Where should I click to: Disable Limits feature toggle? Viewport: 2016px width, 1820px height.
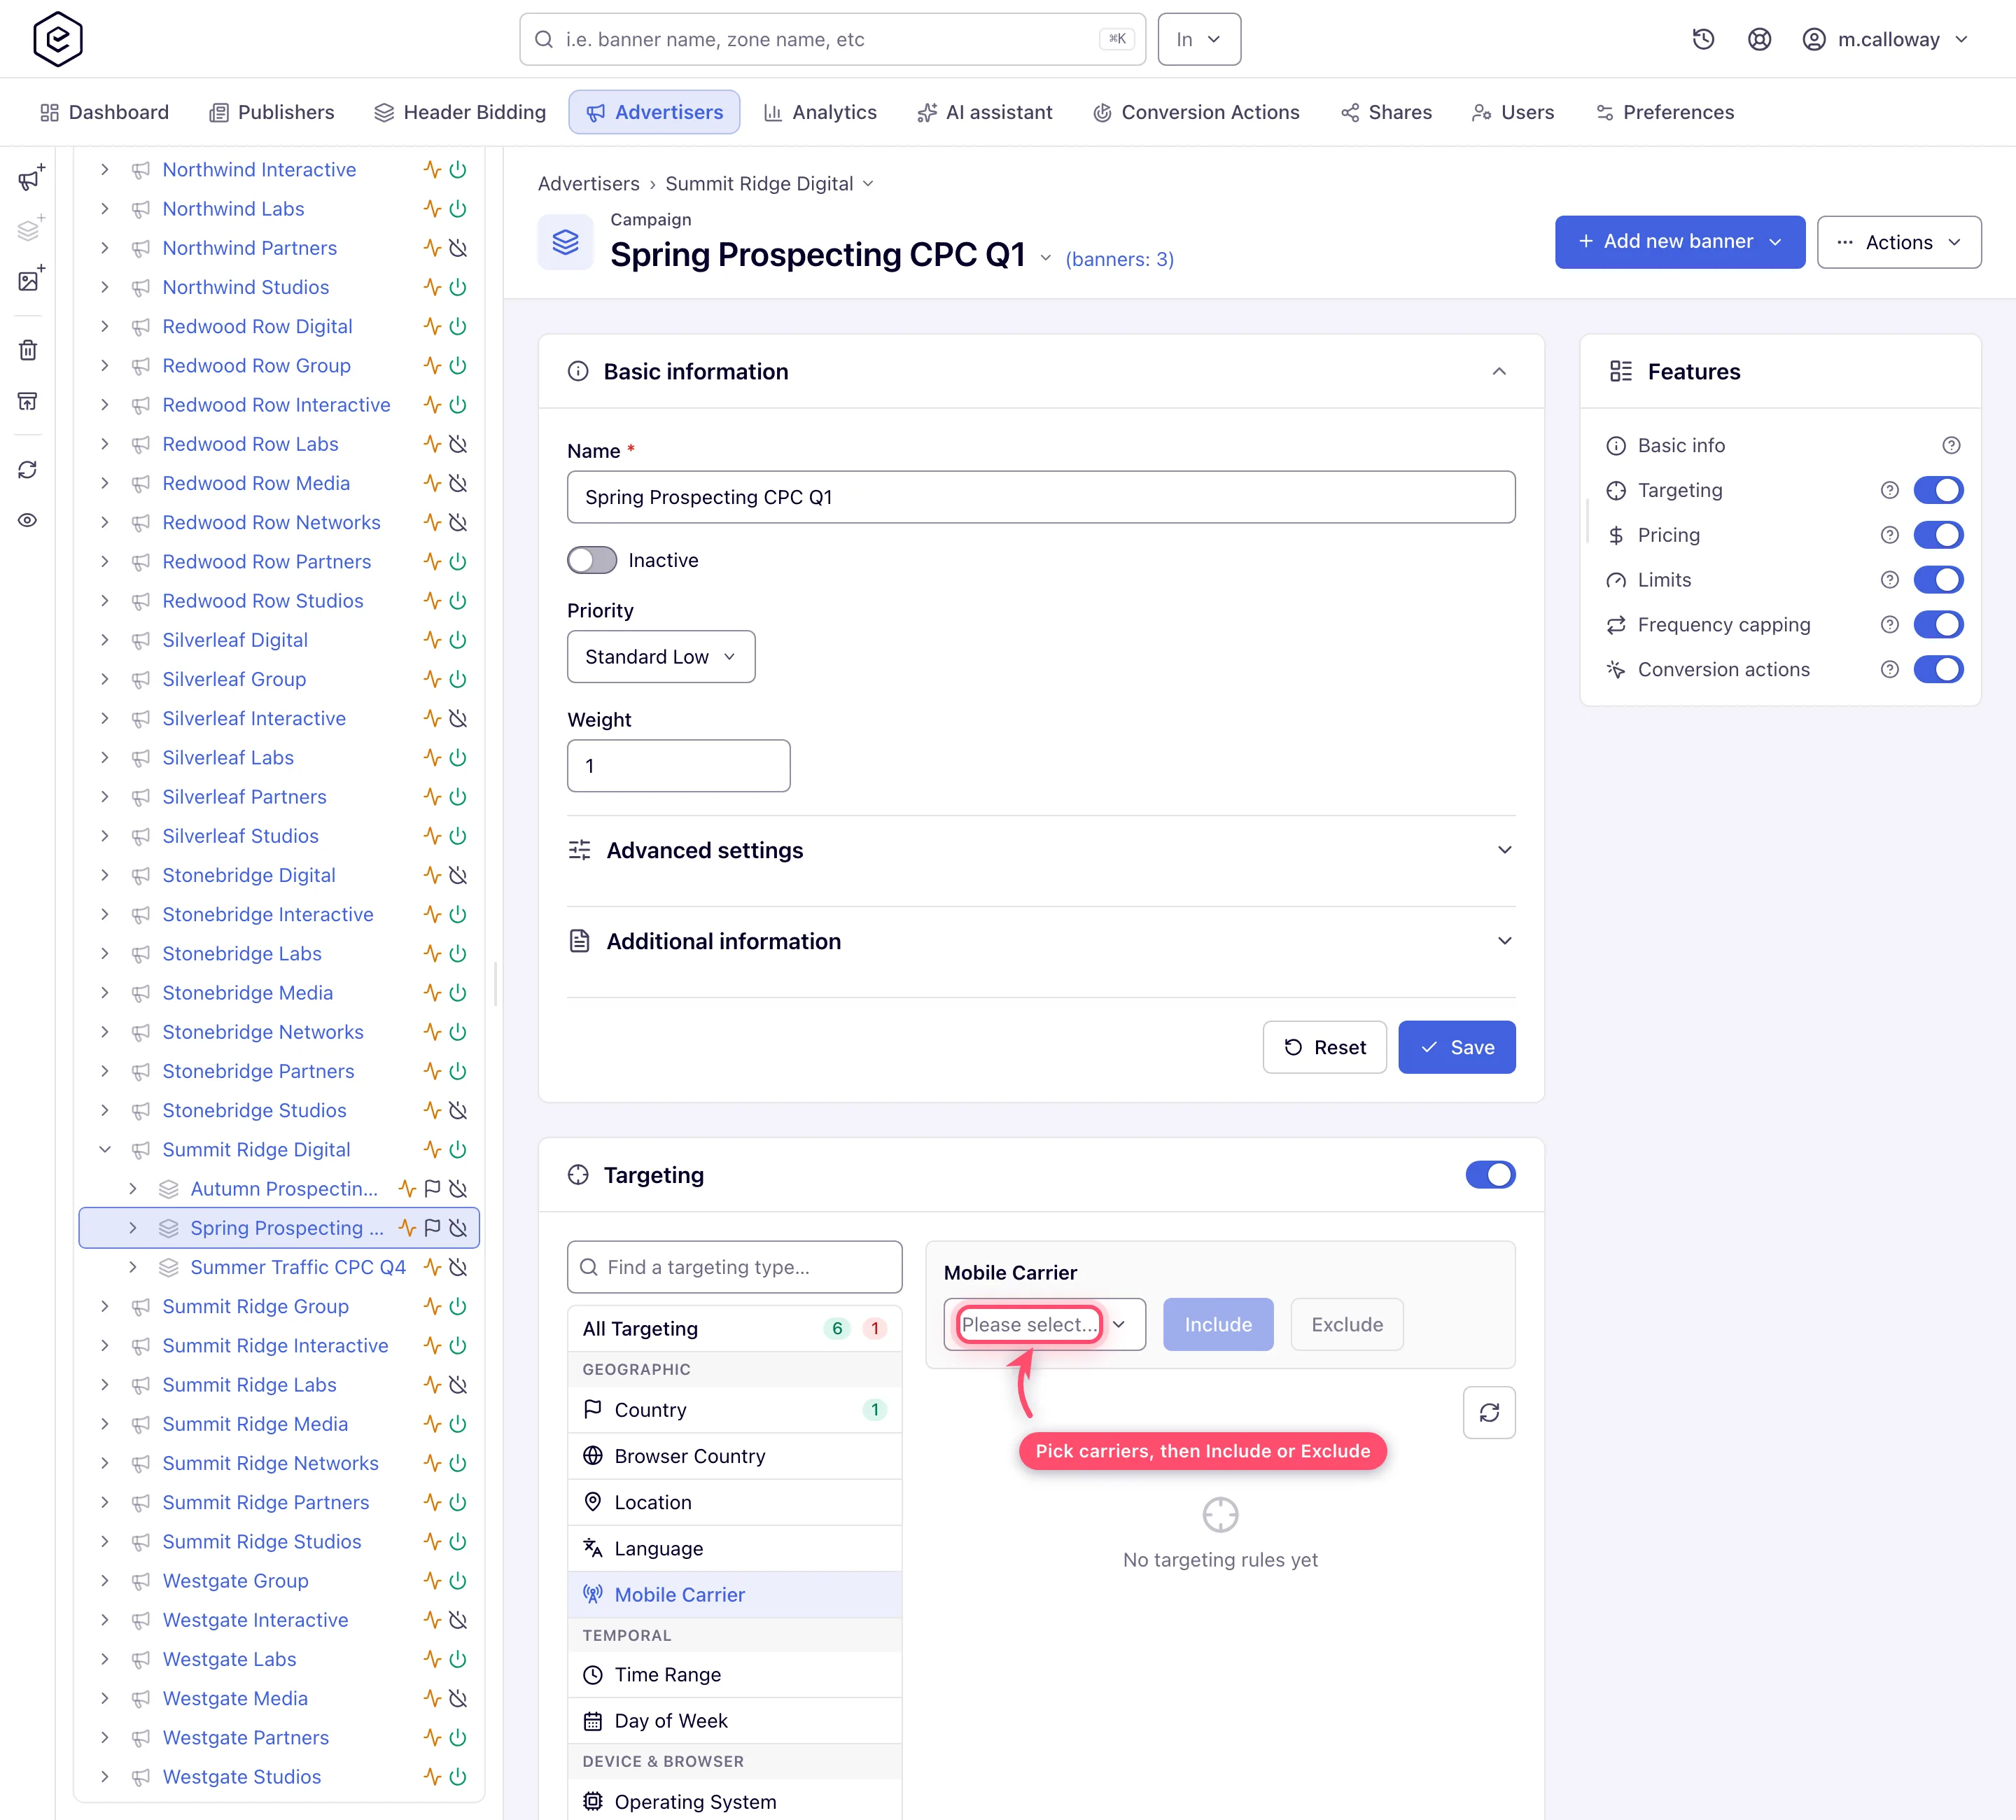click(x=1938, y=580)
